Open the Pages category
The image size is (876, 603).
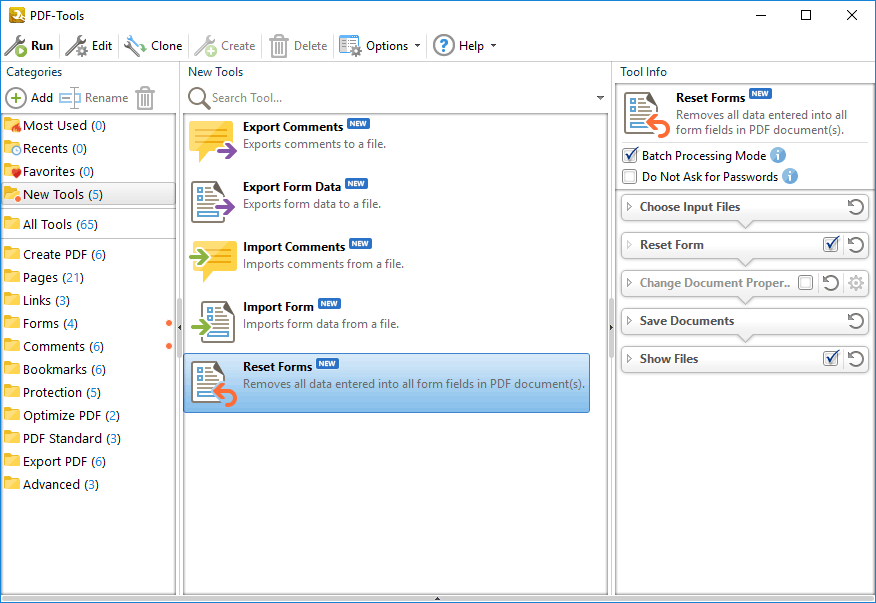pyautogui.click(x=88, y=277)
